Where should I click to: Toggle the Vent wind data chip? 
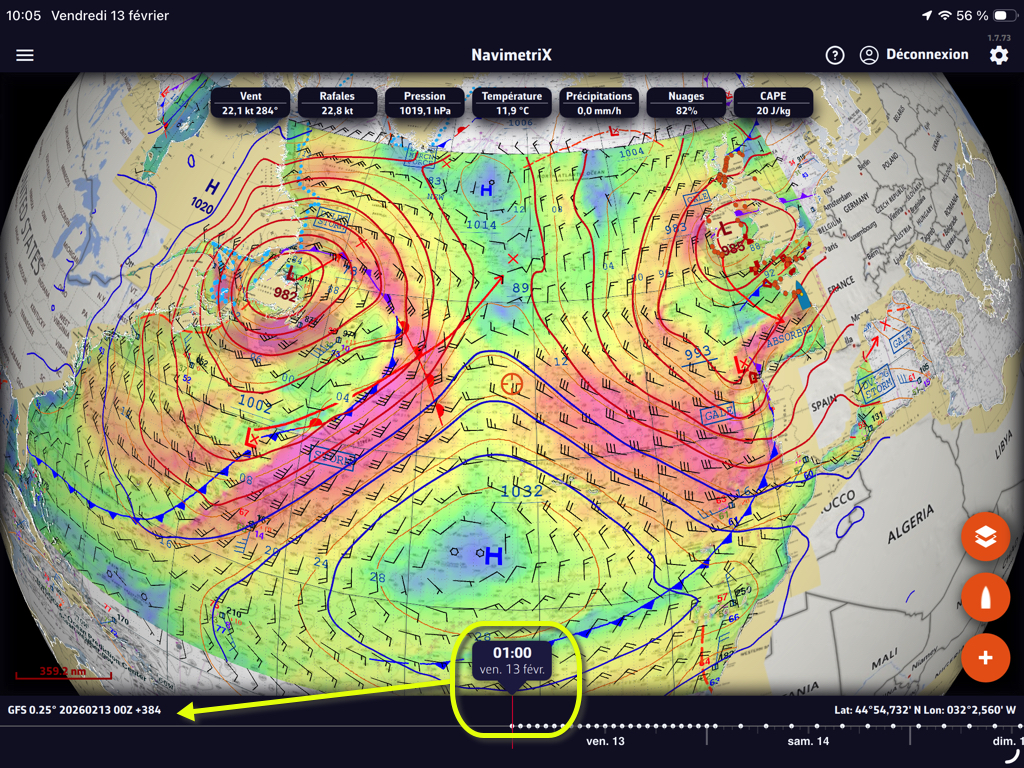(x=250, y=103)
